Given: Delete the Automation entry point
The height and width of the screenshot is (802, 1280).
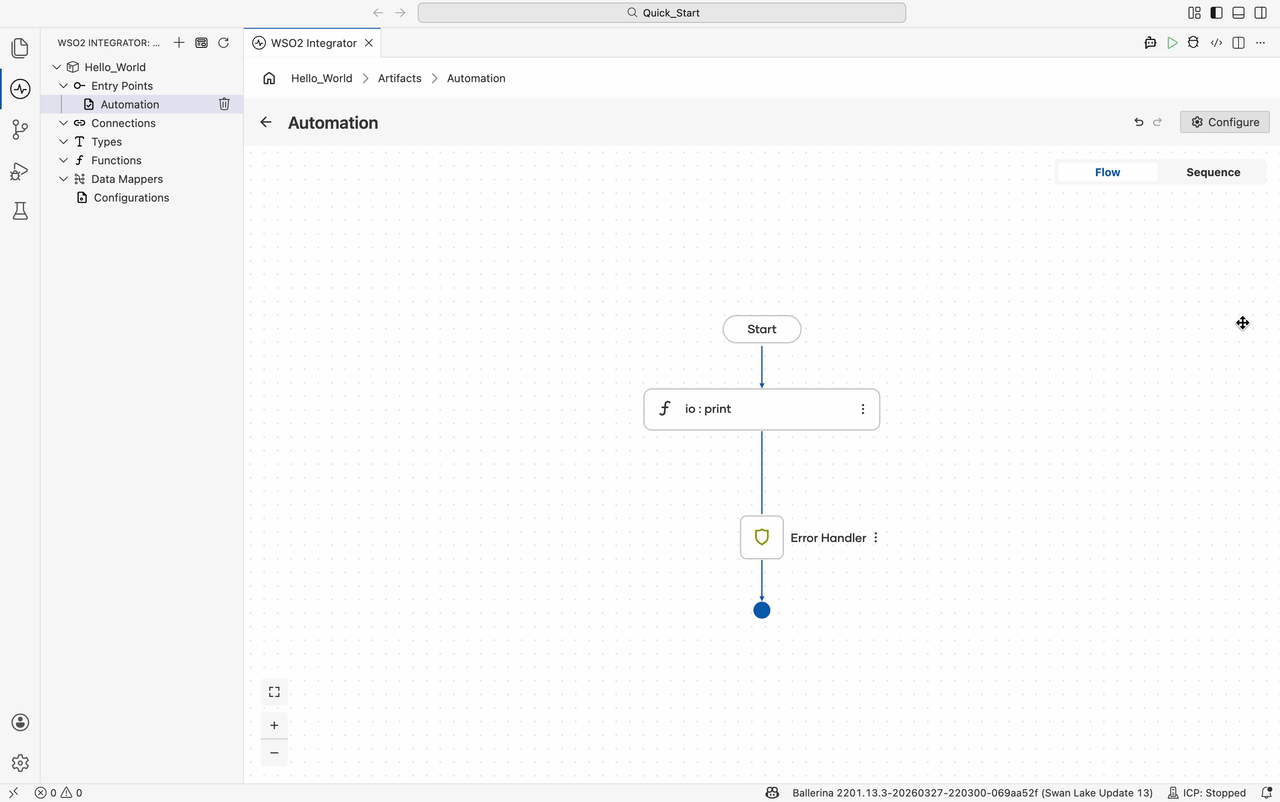Looking at the screenshot, I should tap(224, 104).
